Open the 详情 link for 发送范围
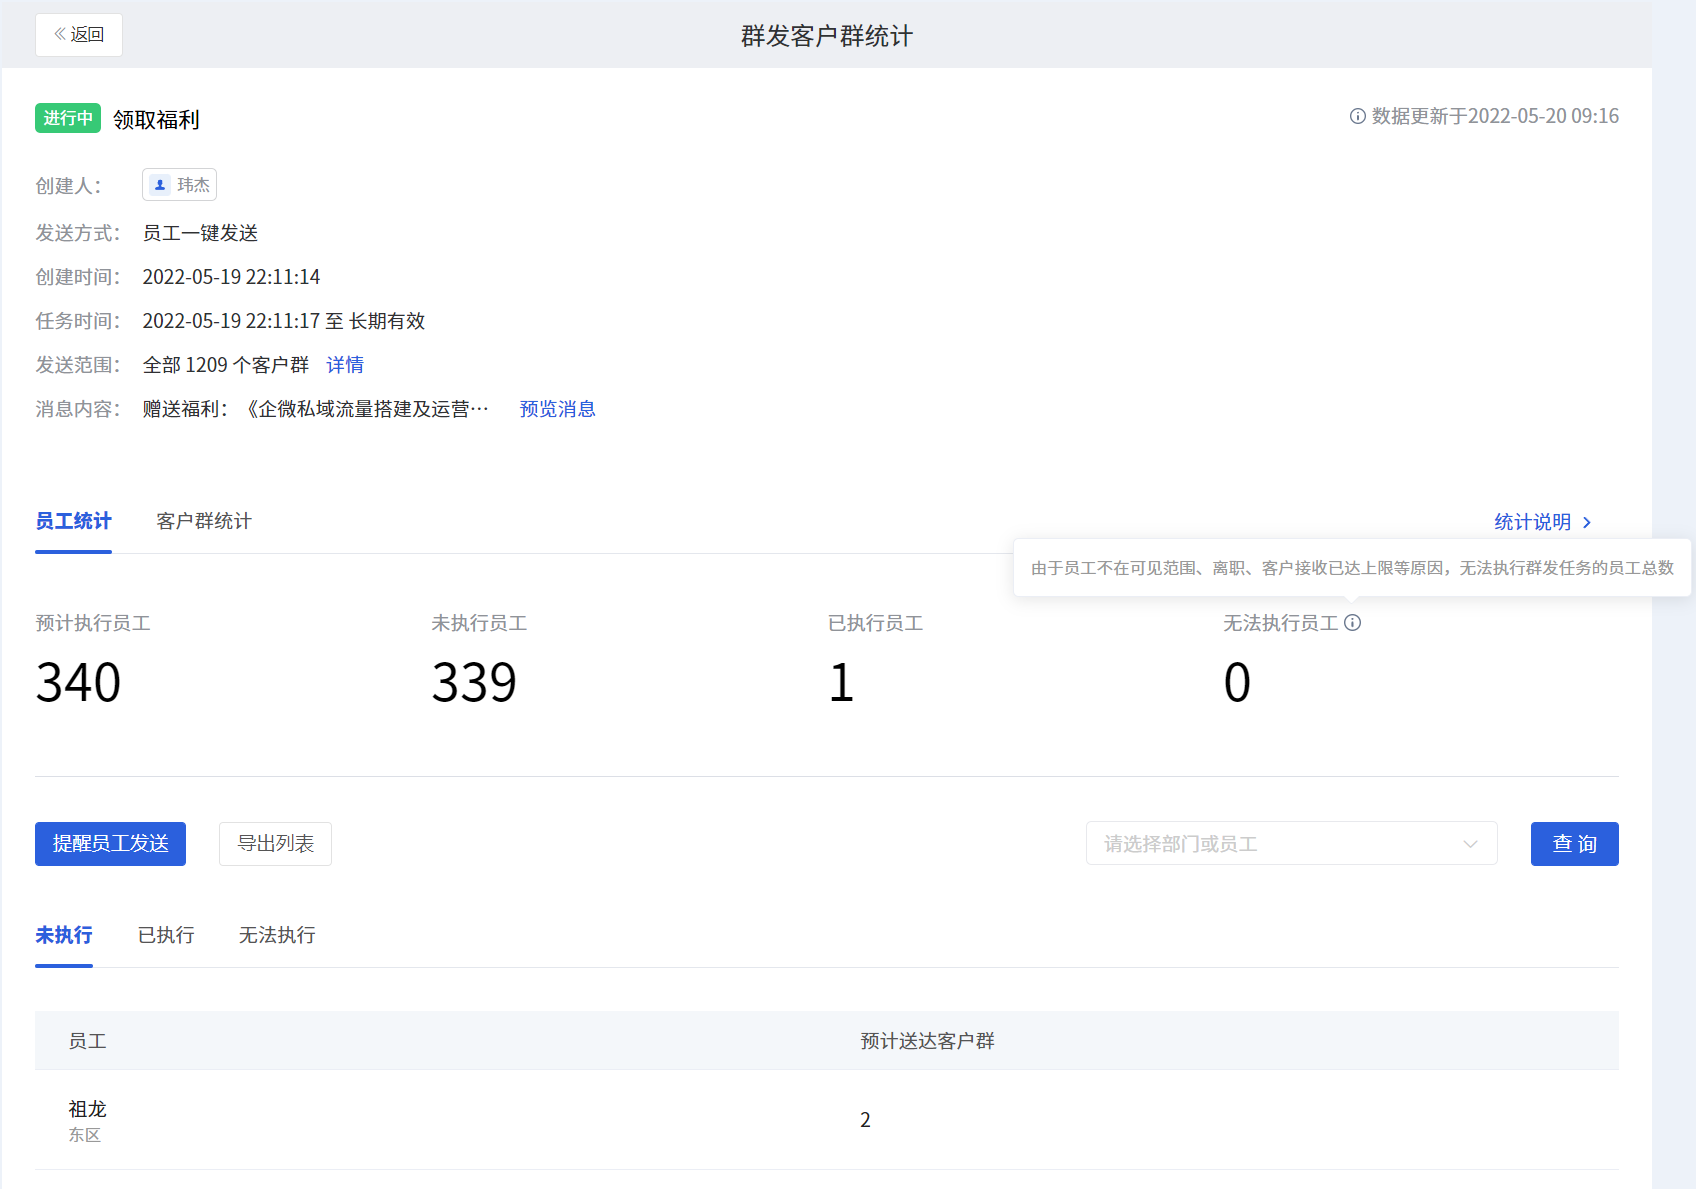 (x=345, y=365)
